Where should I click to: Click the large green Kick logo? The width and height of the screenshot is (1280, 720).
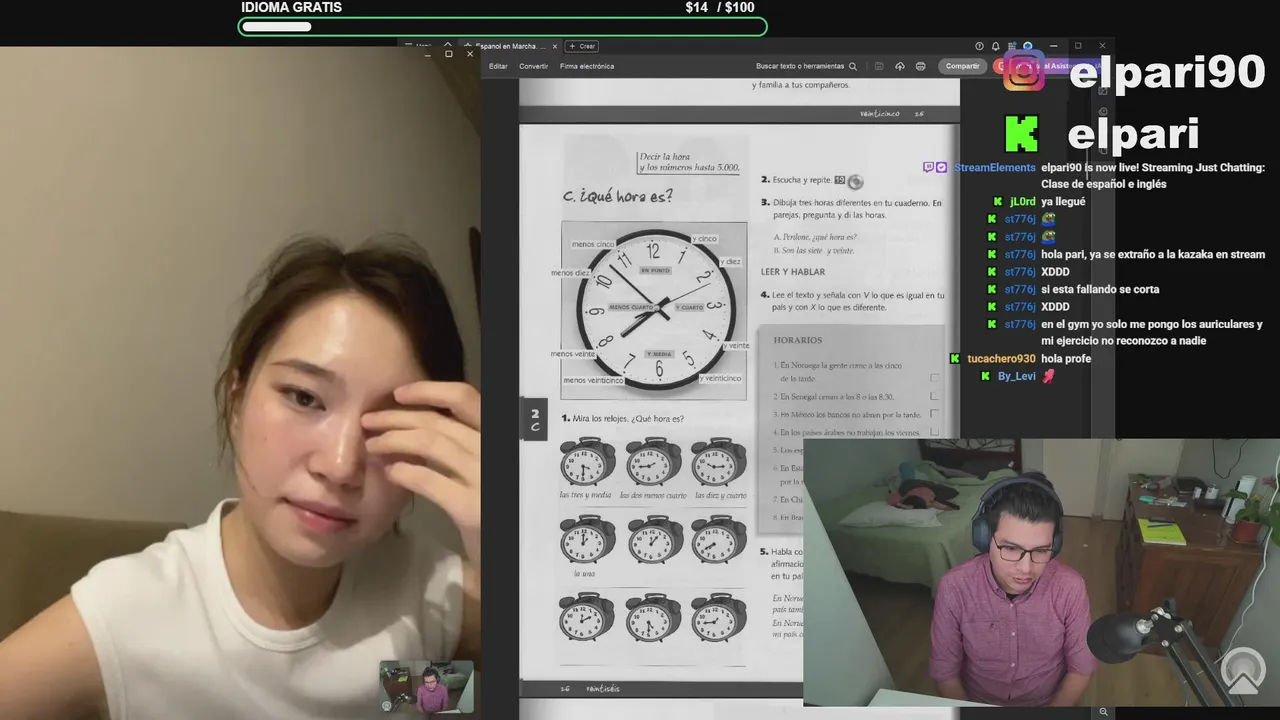[x=1022, y=134]
